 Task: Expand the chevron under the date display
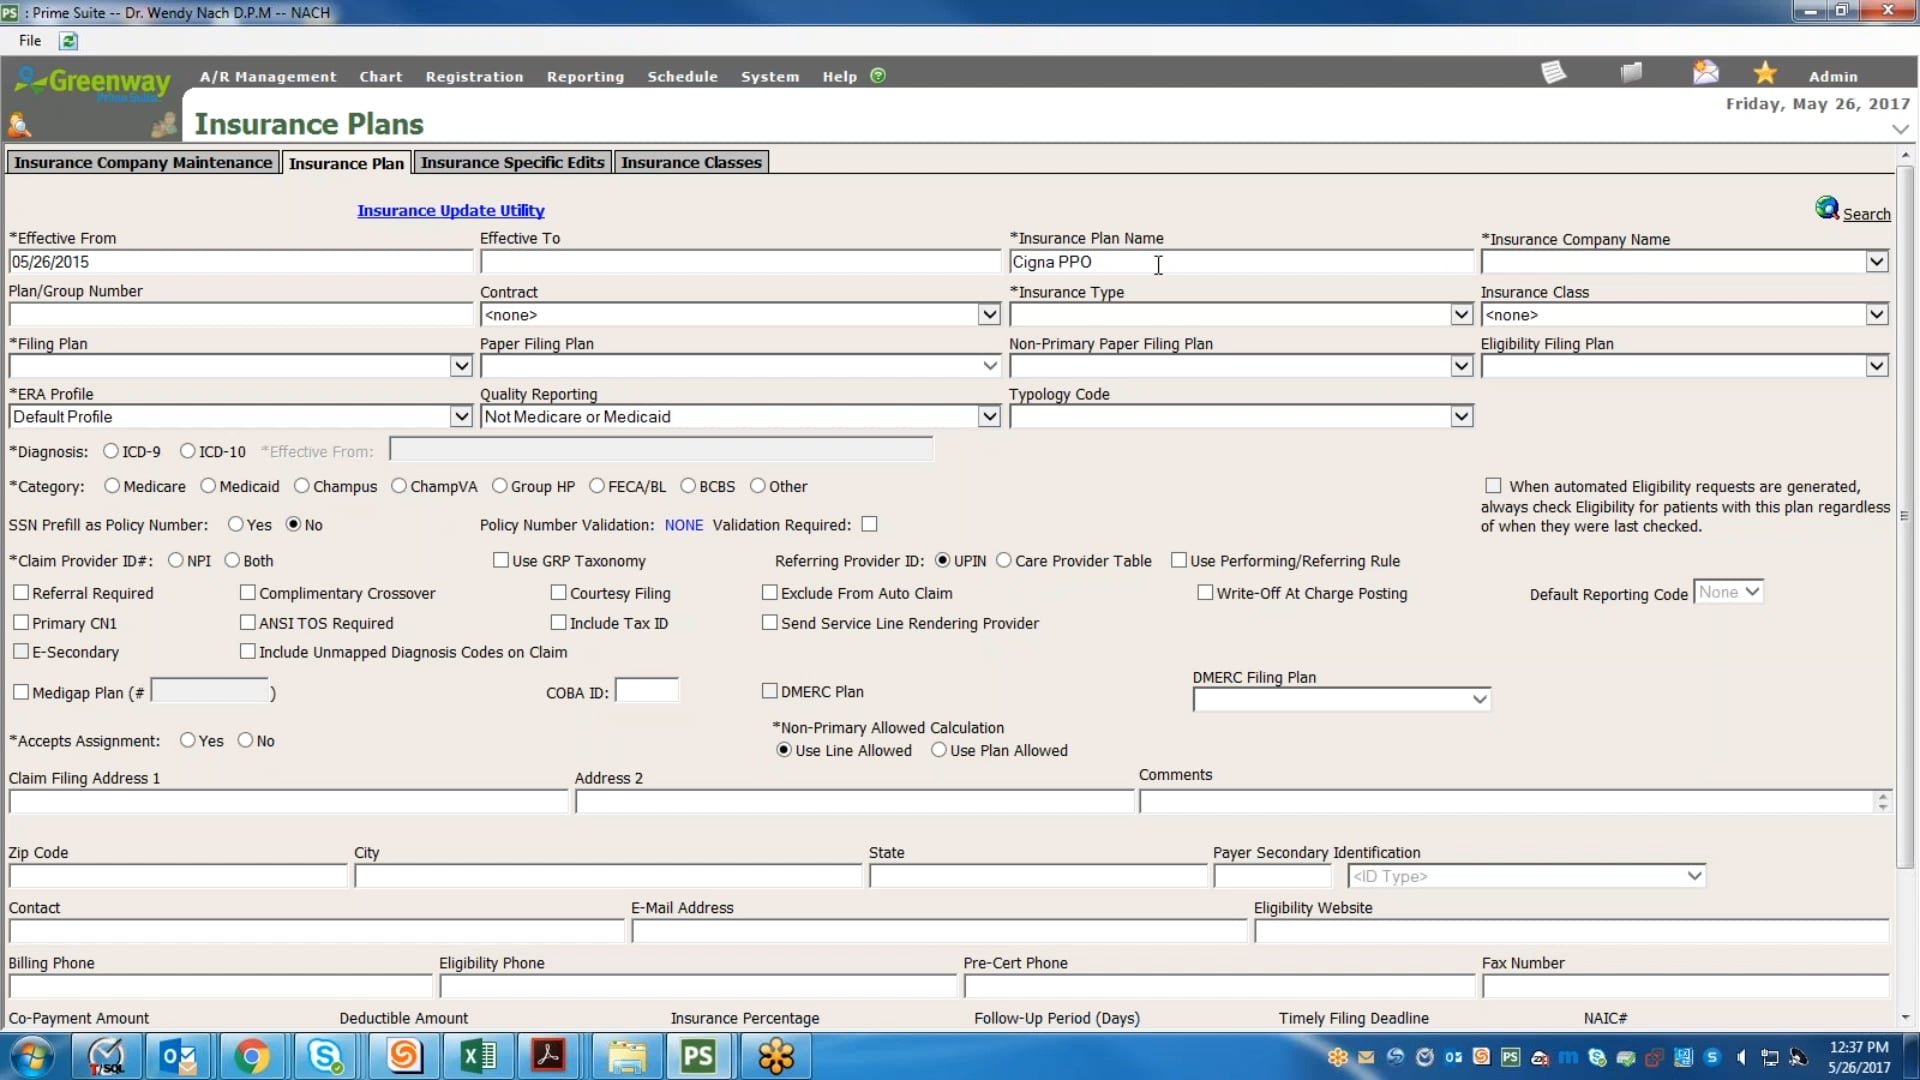tap(1899, 129)
